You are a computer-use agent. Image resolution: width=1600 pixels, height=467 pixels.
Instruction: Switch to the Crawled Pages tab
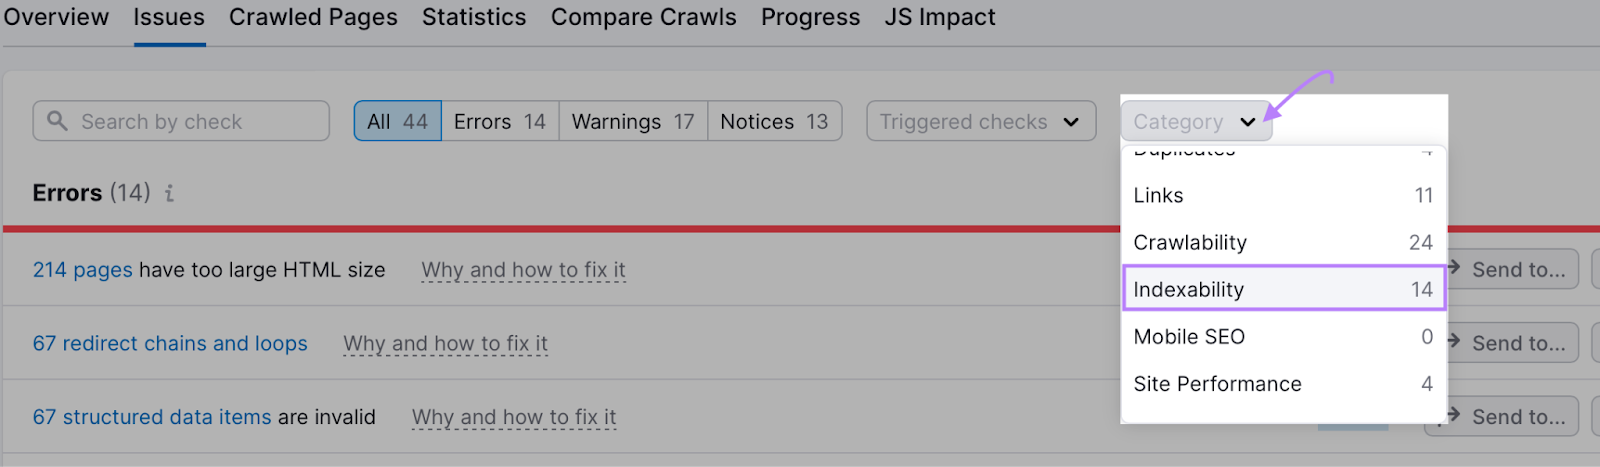(x=313, y=18)
